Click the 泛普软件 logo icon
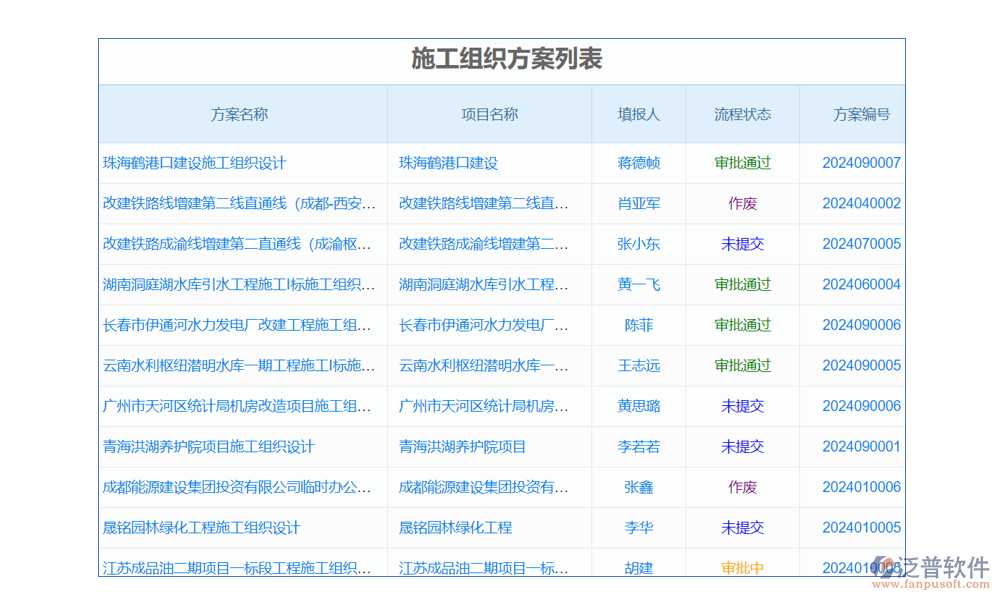 click(885, 566)
